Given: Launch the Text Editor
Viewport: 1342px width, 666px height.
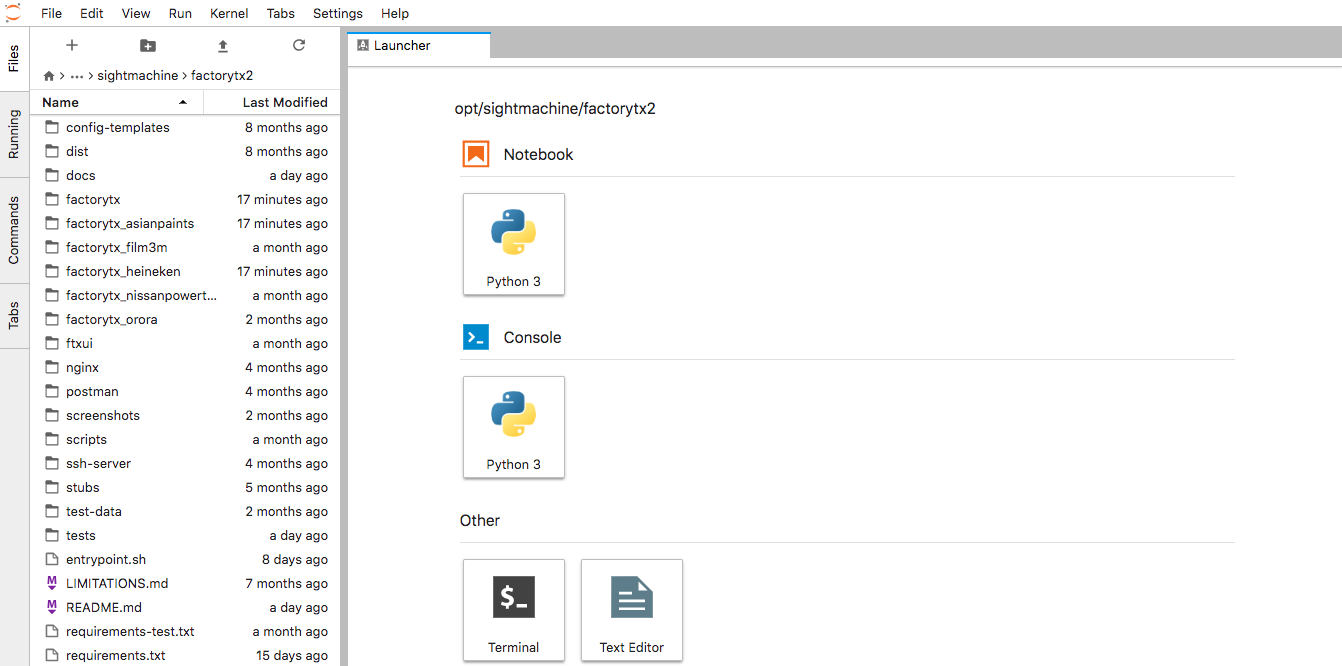Looking at the screenshot, I should click(631, 610).
